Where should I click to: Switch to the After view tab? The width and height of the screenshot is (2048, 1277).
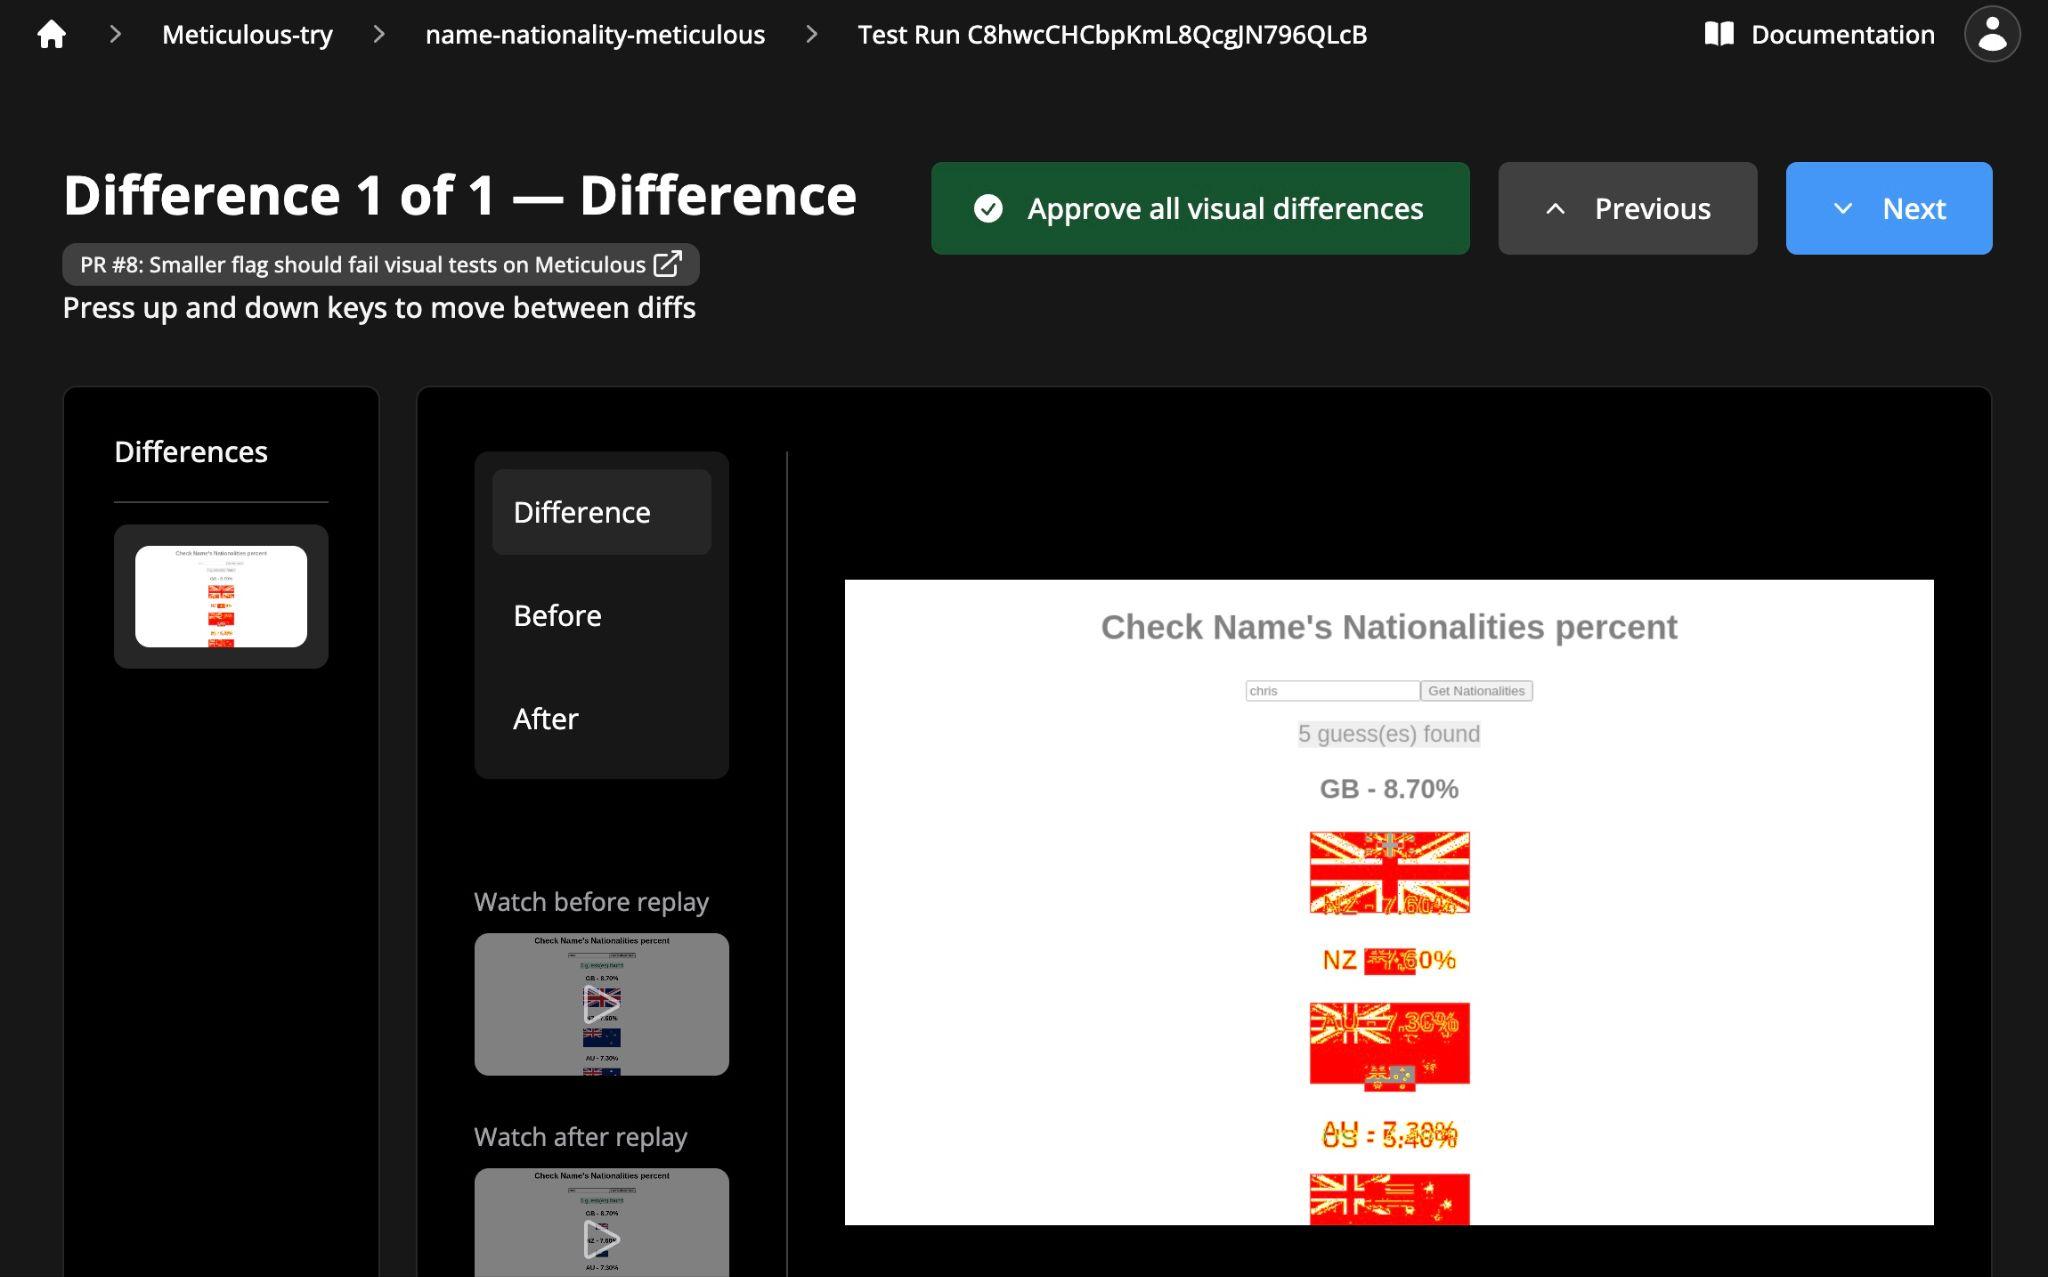click(x=546, y=719)
